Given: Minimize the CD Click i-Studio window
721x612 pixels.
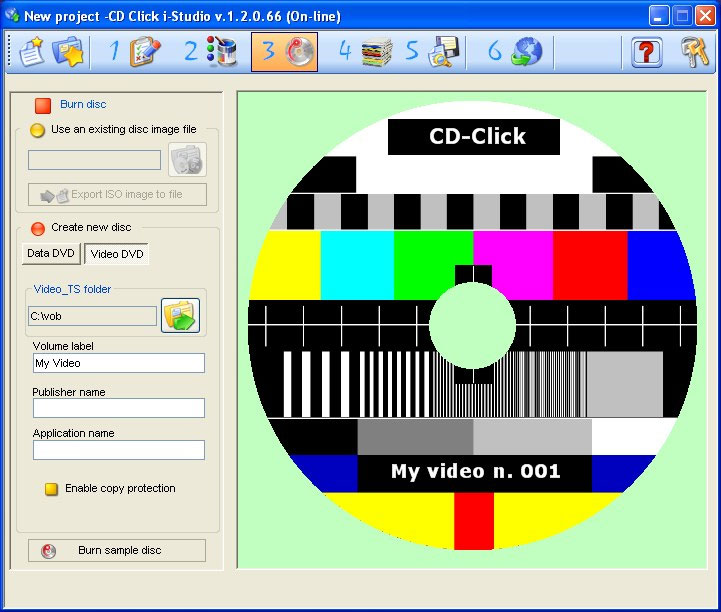Looking at the screenshot, I should point(659,16).
